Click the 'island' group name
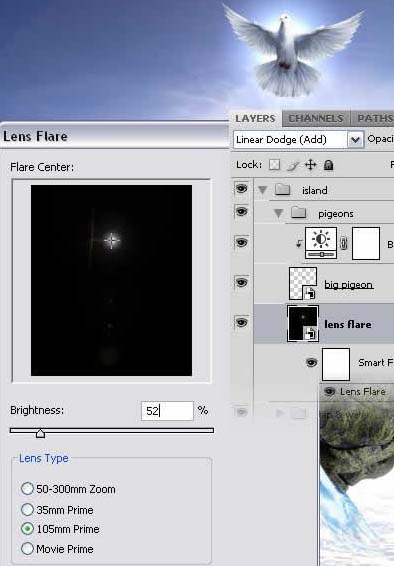Viewport: 394px width, 566px height. (x=315, y=190)
